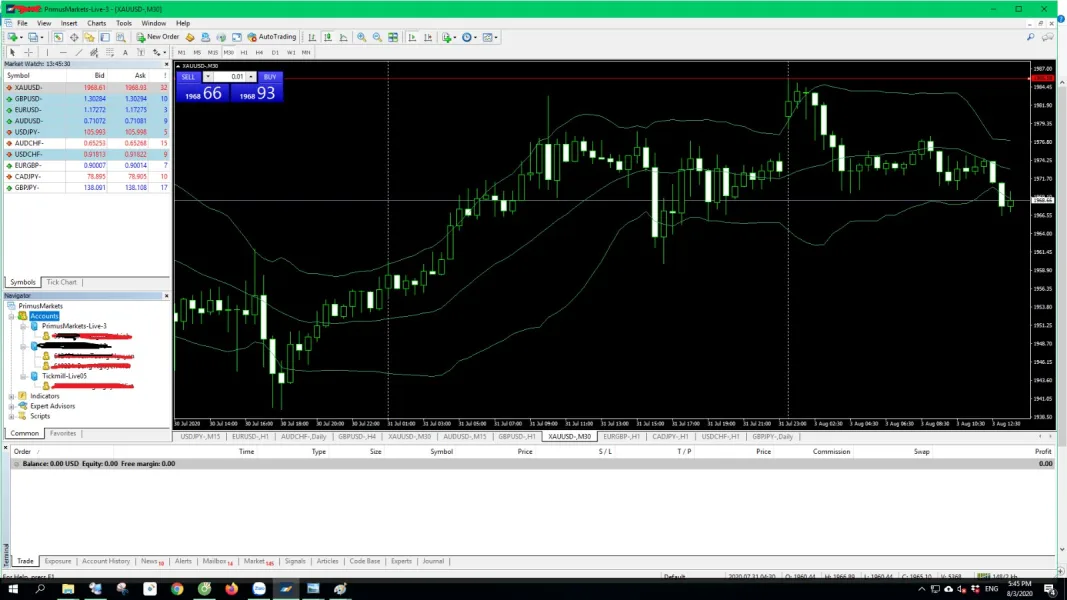The width and height of the screenshot is (1067, 600).
Task: Zoom out on the chart
Action: pos(377,37)
